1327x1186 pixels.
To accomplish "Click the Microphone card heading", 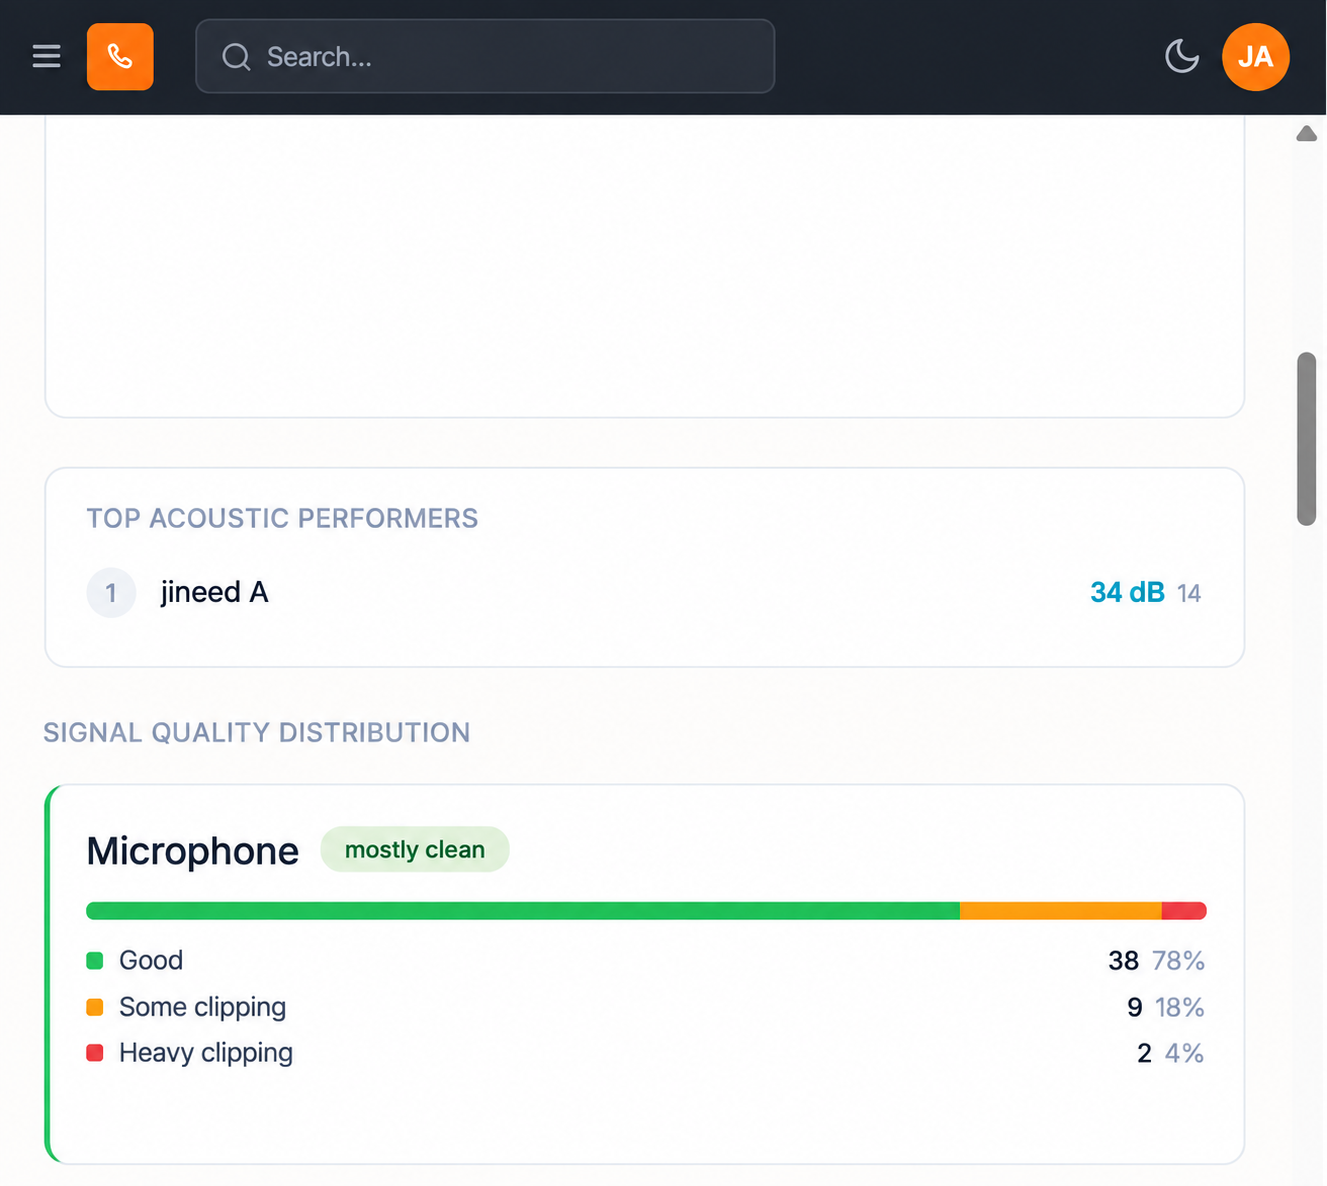I will click(x=193, y=851).
